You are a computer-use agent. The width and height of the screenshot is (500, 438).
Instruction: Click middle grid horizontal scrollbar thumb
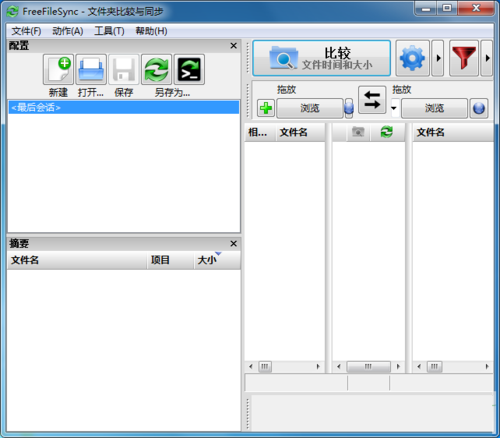(368, 367)
